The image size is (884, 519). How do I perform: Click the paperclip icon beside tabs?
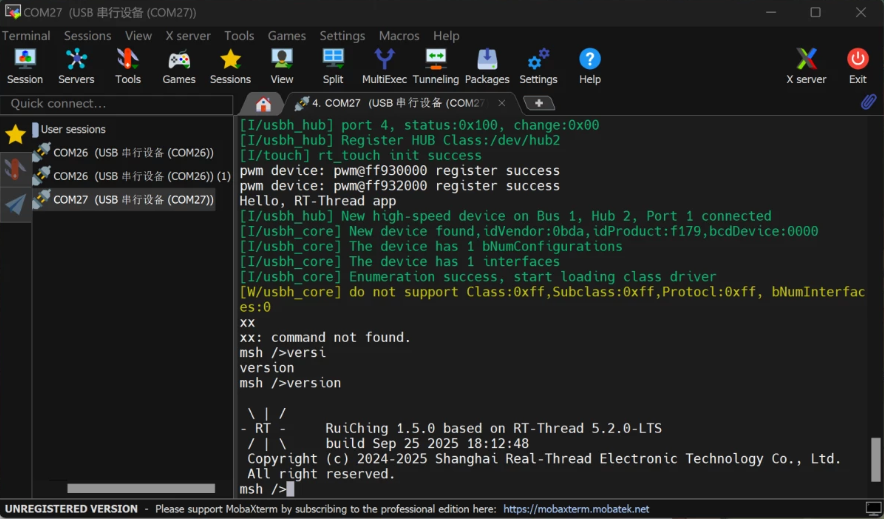[868, 102]
